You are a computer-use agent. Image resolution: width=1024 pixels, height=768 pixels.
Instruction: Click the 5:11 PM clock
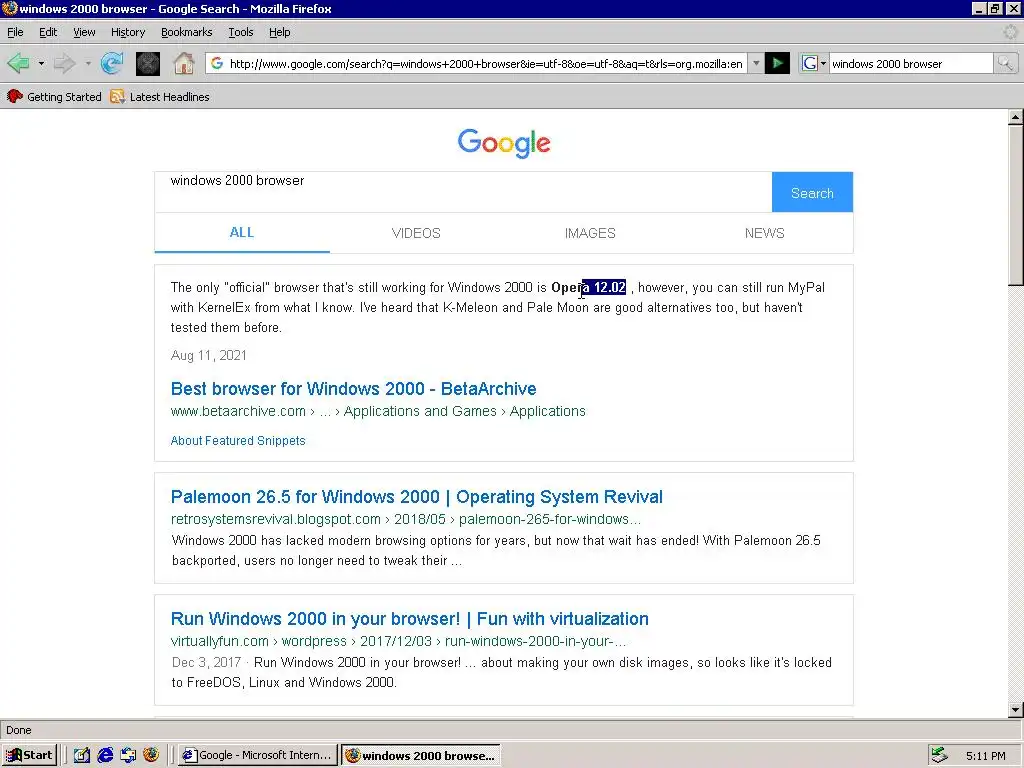pyautogui.click(x=985, y=756)
